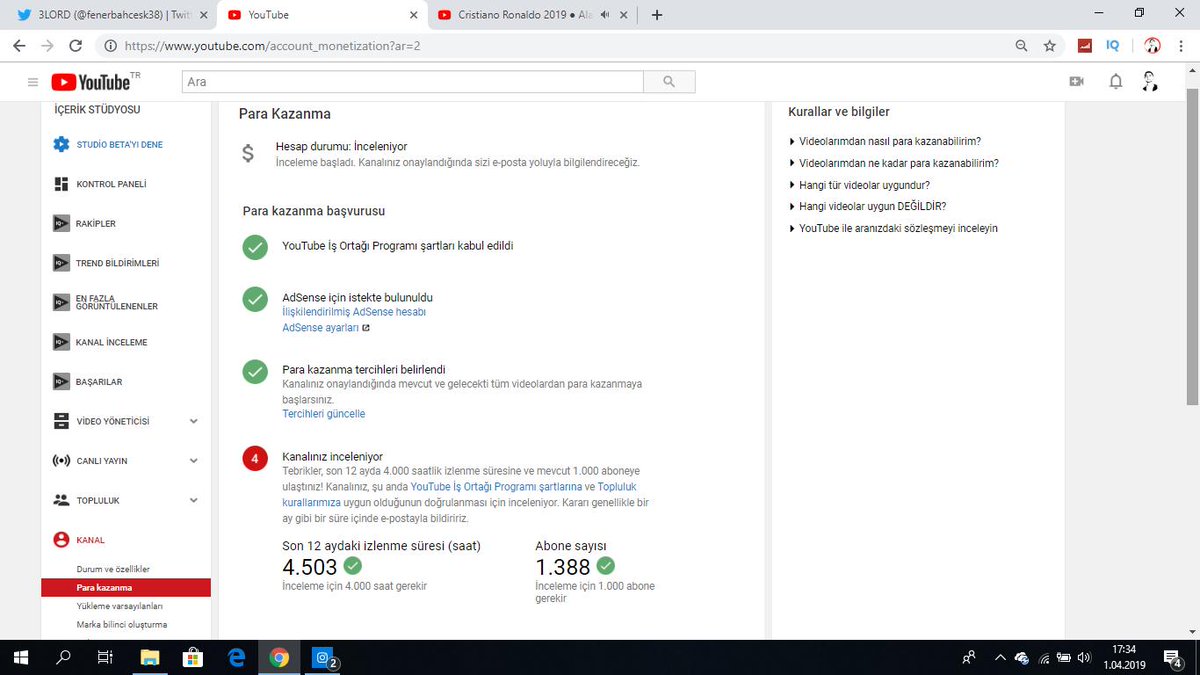Open Marka bilinci oluşturma submenu item

[x=122, y=624]
